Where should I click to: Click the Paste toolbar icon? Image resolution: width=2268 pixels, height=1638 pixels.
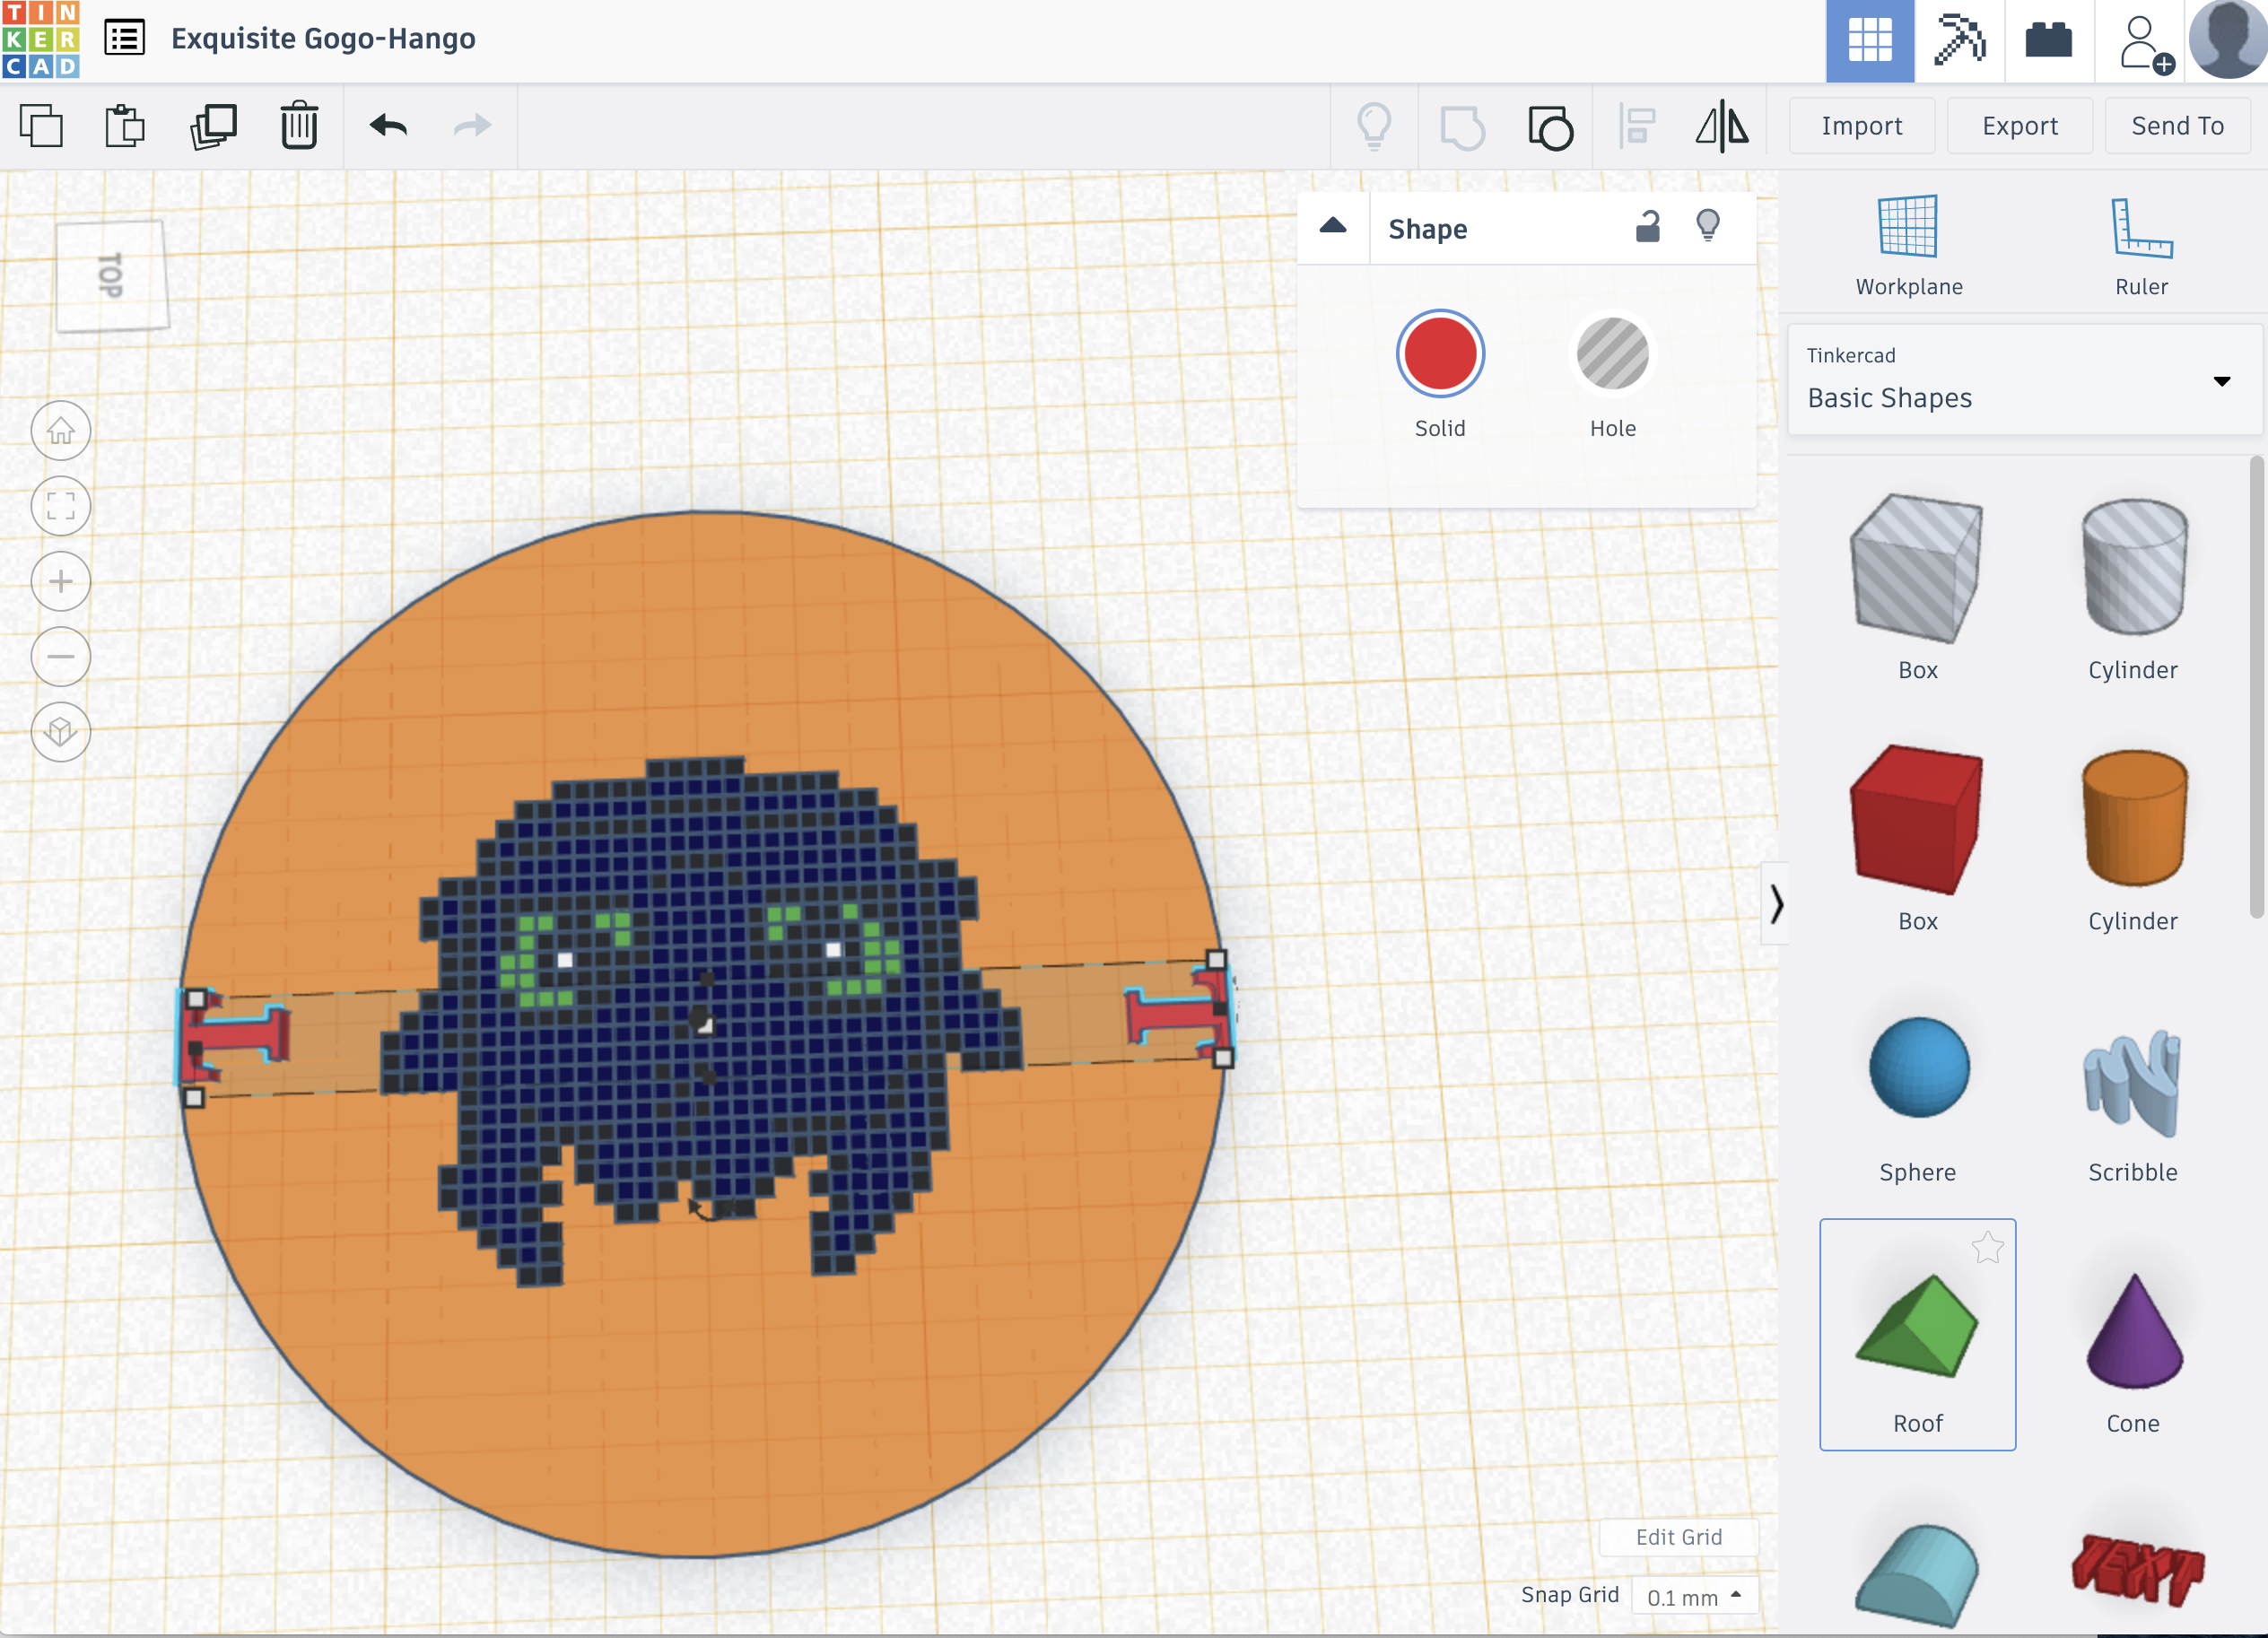coord(125,126)
